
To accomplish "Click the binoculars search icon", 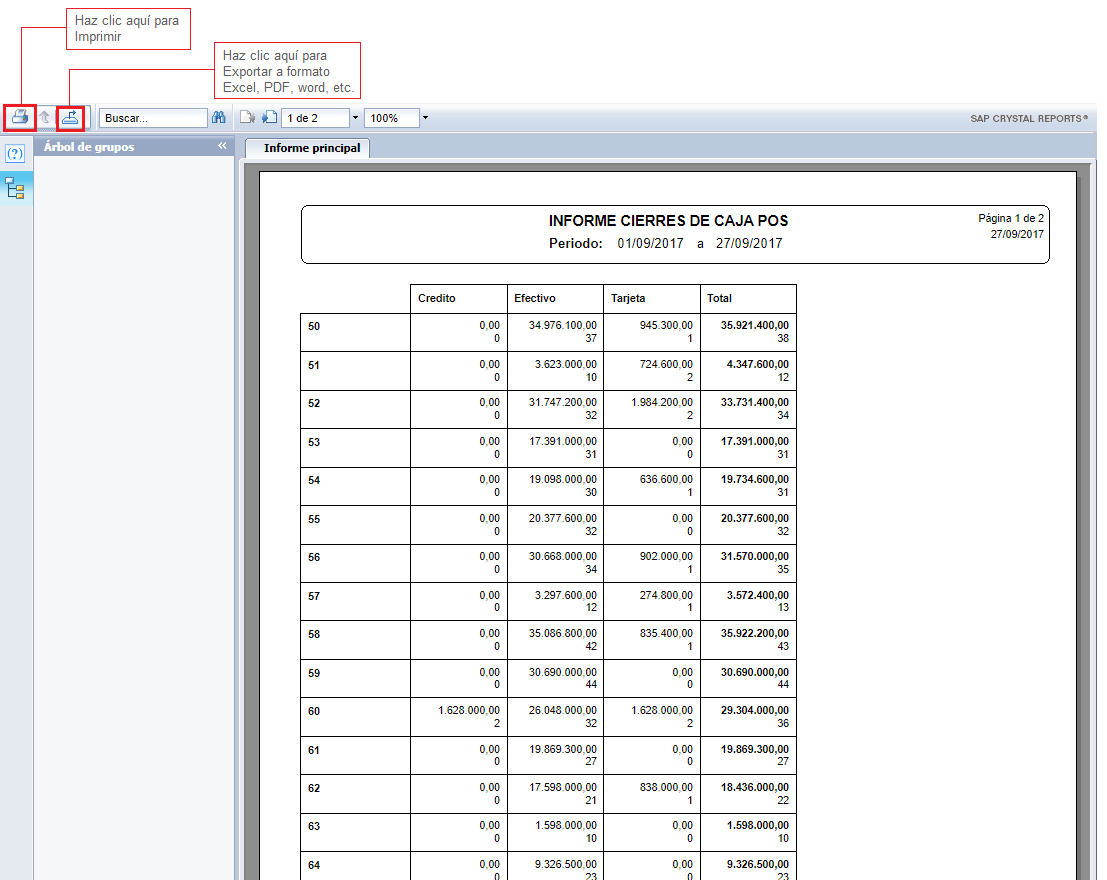I will click(219, 118).
